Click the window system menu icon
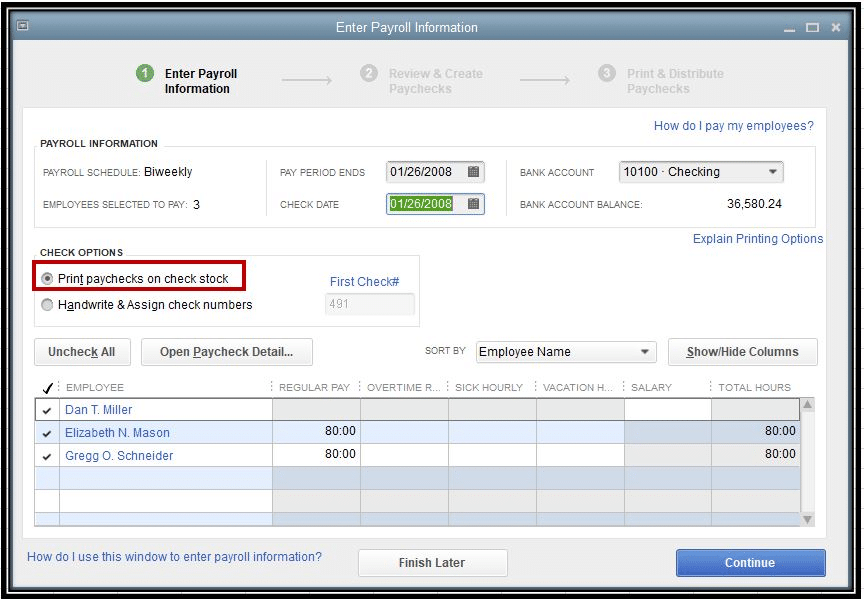The image size is (864, 599). 23,27
